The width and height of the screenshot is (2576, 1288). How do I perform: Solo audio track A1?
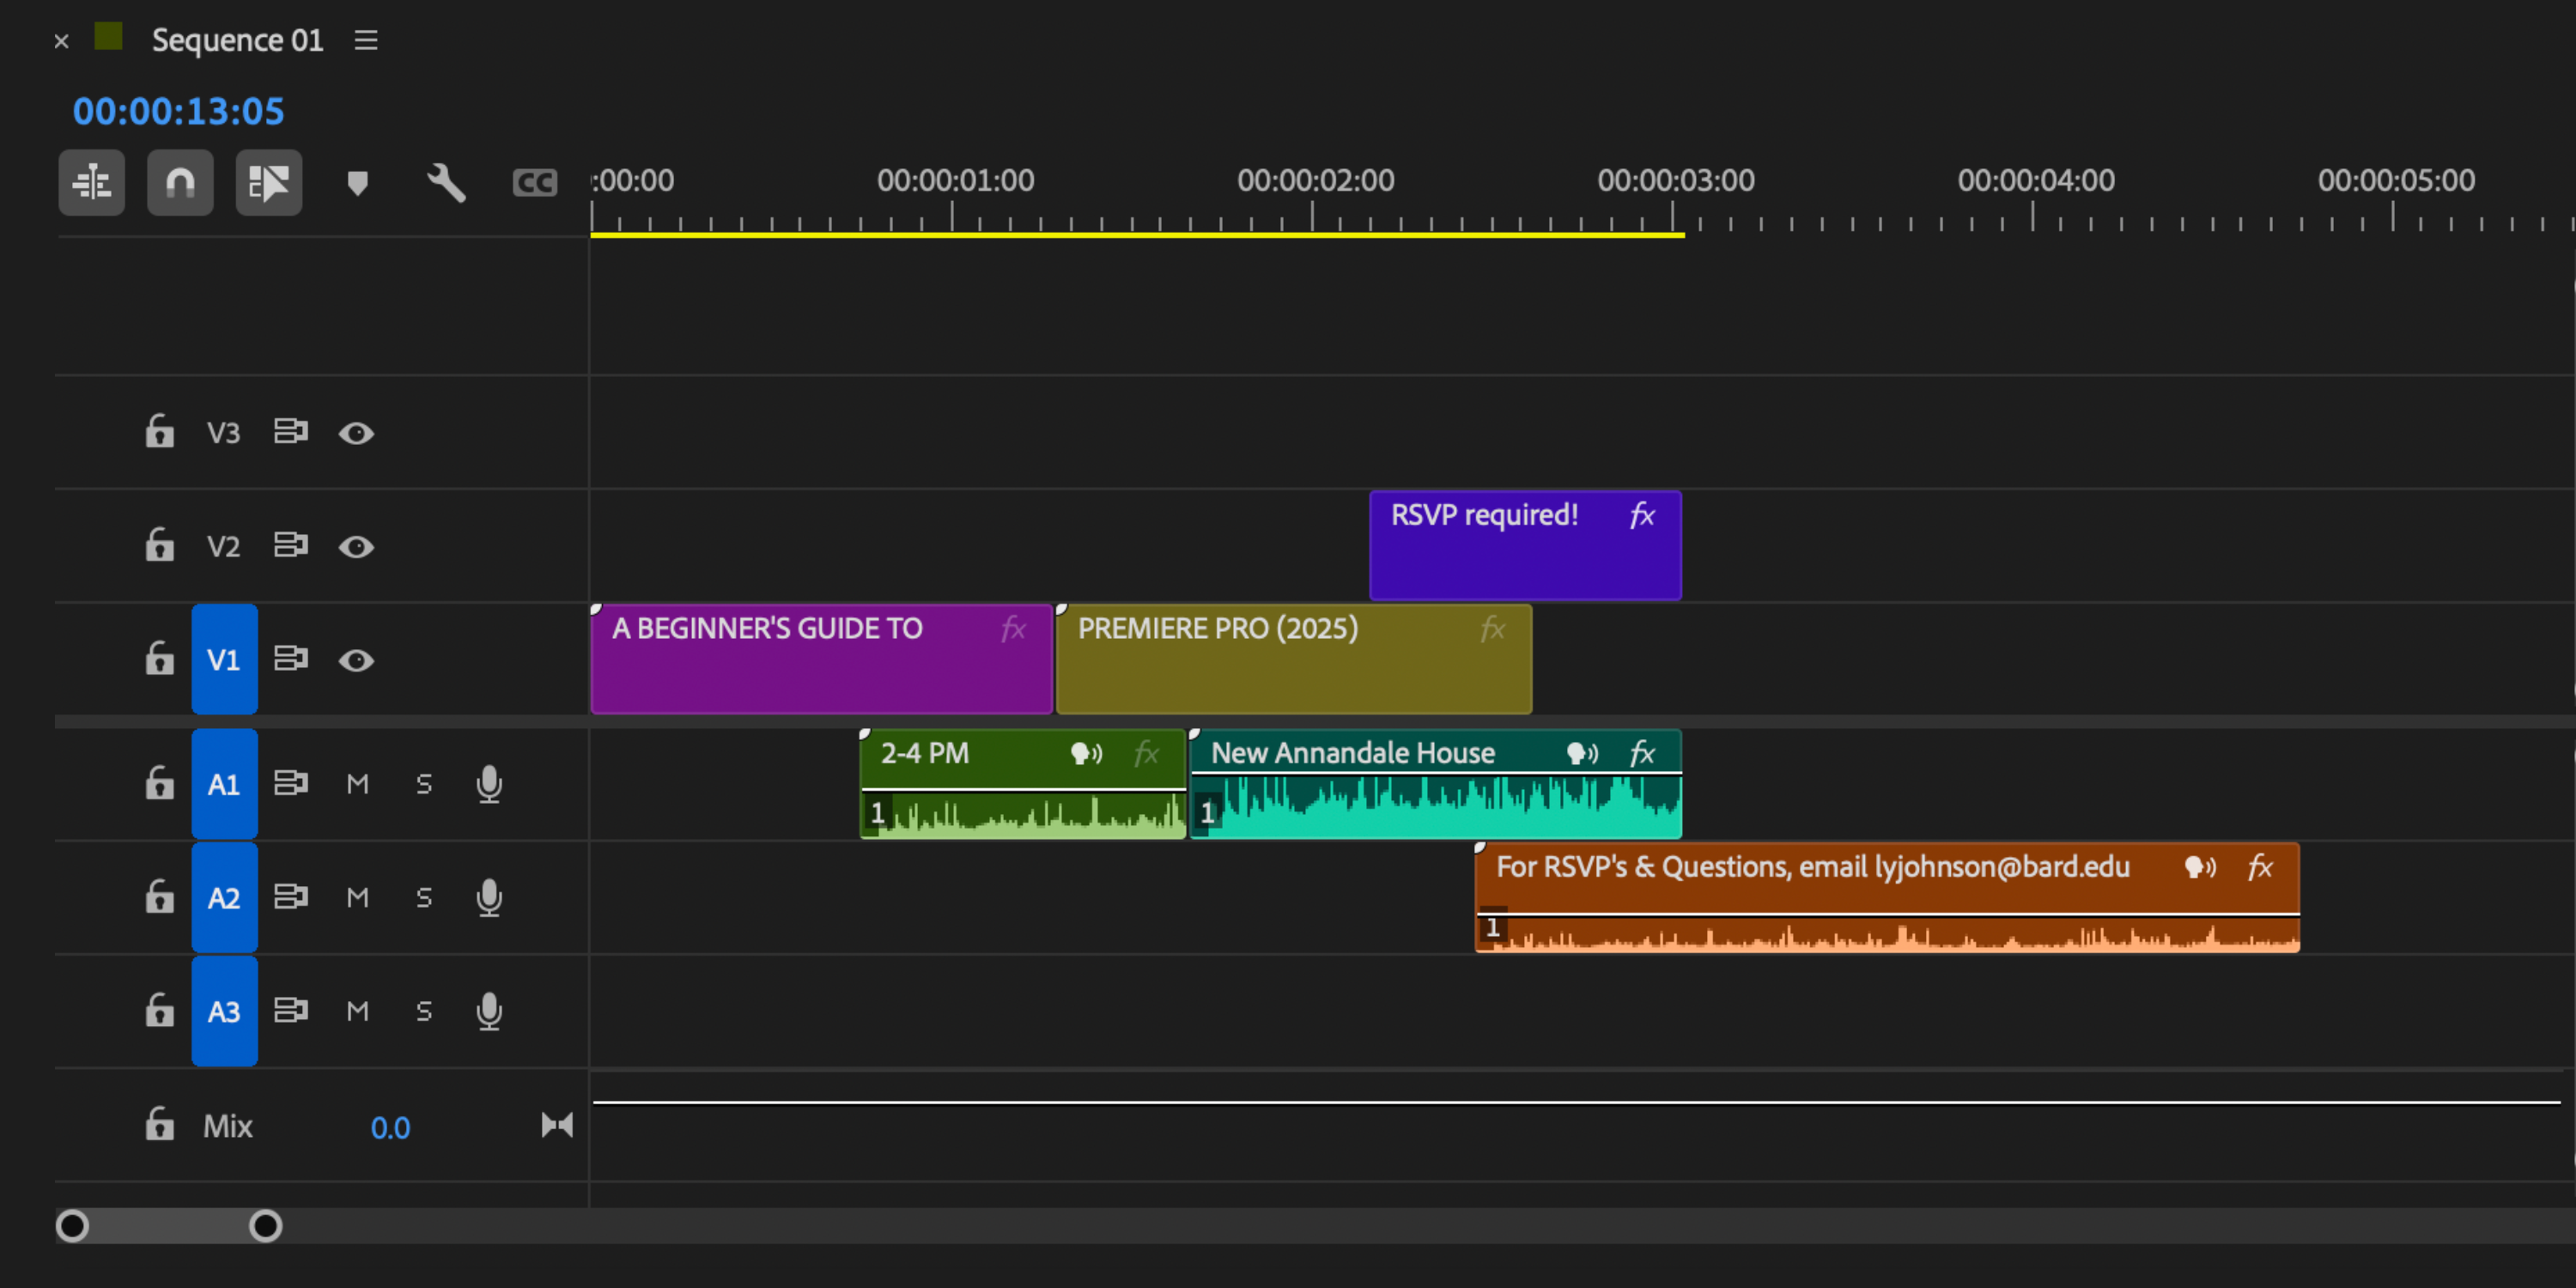point(423,784)
